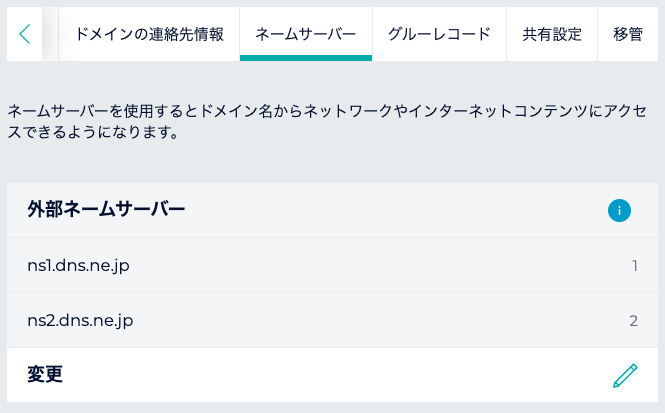The image size is (665, 413).
Task: Click the blank space in the 外部ネームサーバー header
Action: click(x=400, y=210)
